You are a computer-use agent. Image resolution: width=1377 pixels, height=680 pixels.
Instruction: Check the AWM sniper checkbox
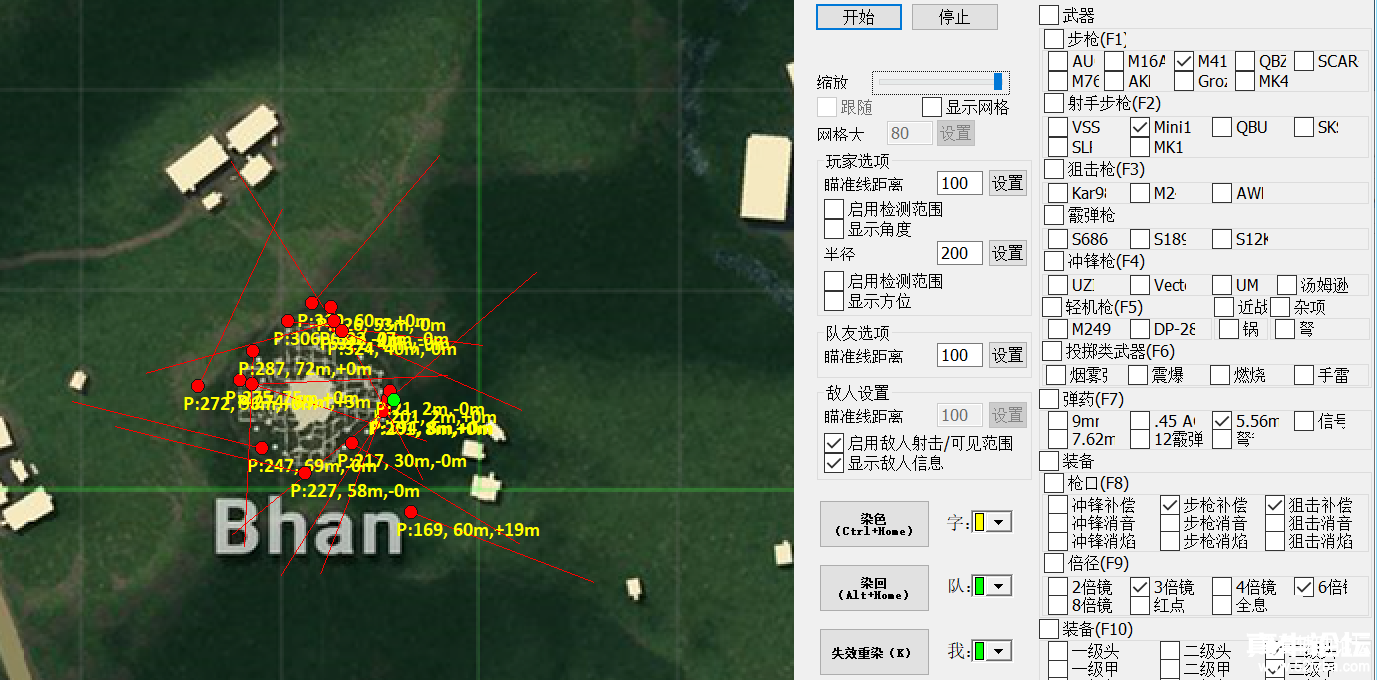pyautogui.click(x=1222, y=193)
